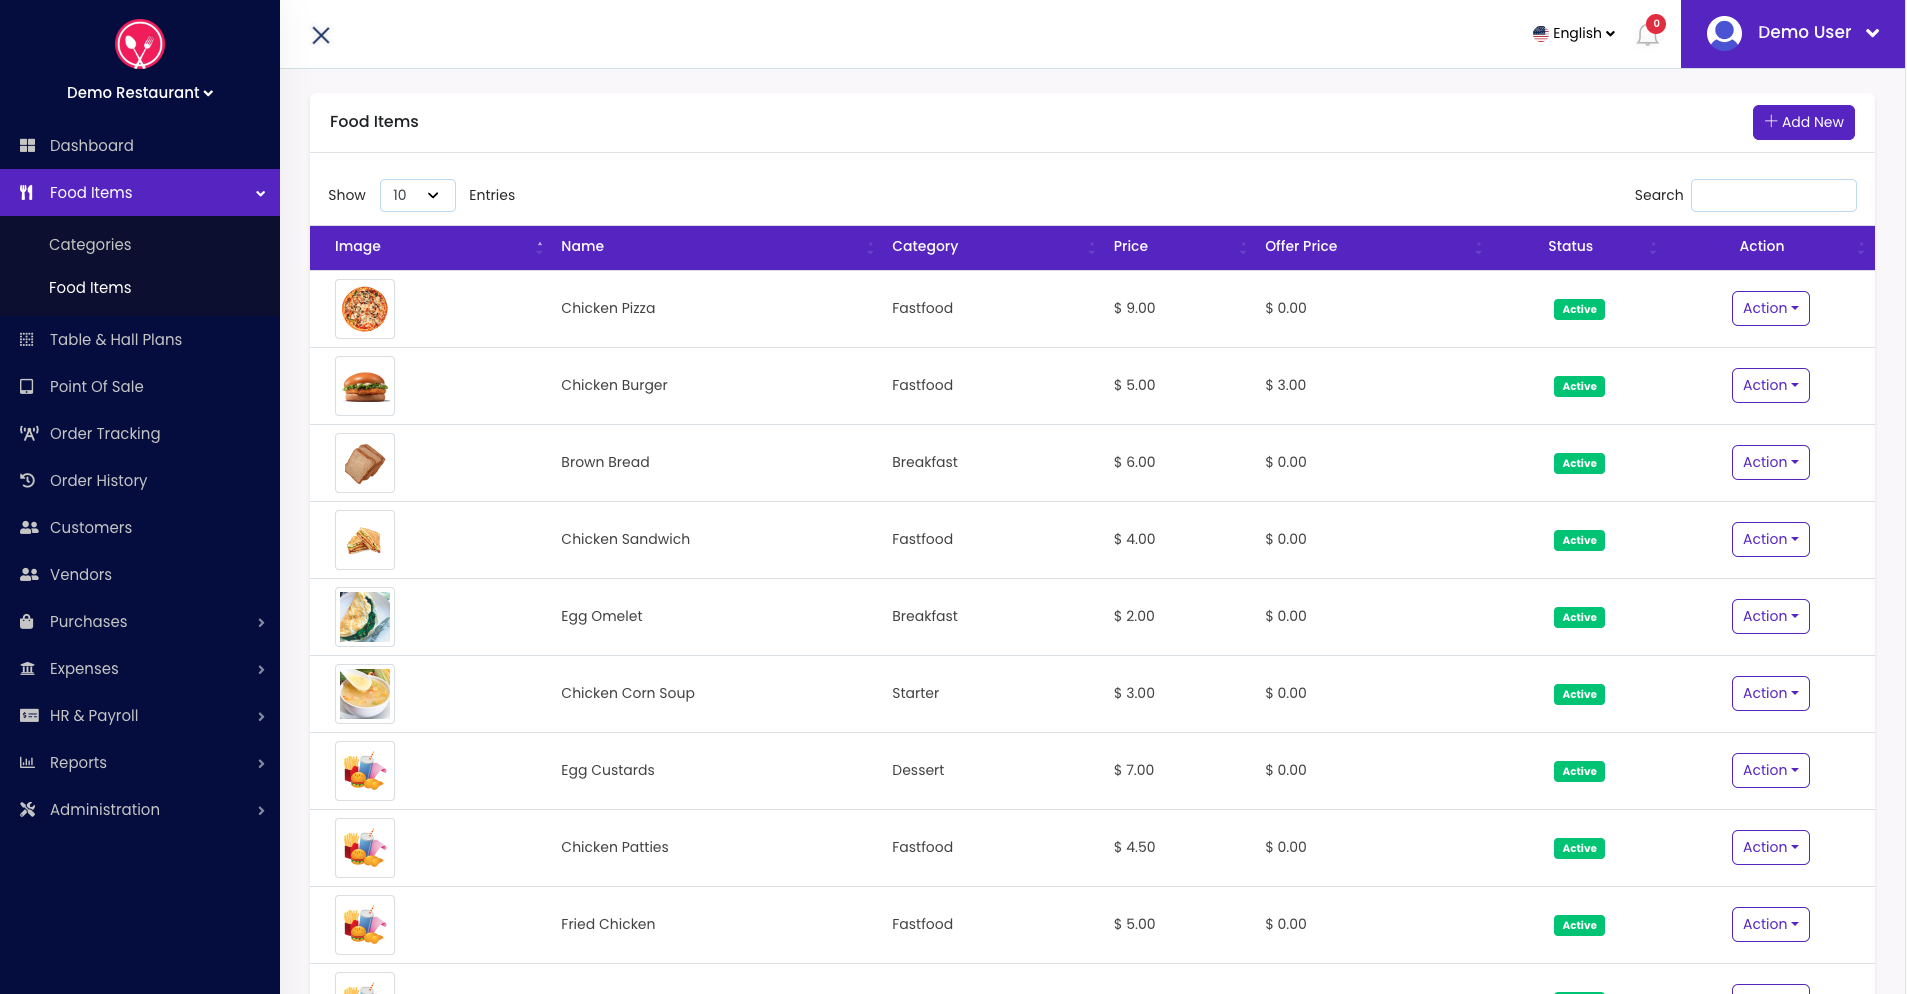Expand the Administration menu section

tap(140, 810)
